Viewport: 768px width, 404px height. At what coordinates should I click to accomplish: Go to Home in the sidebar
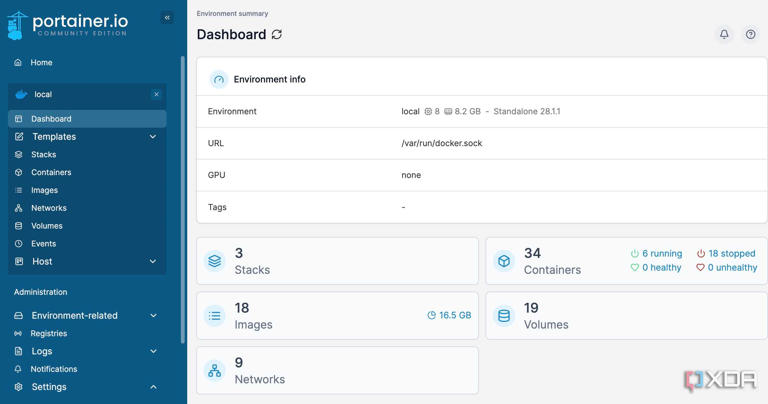click(x=41, y=62)
